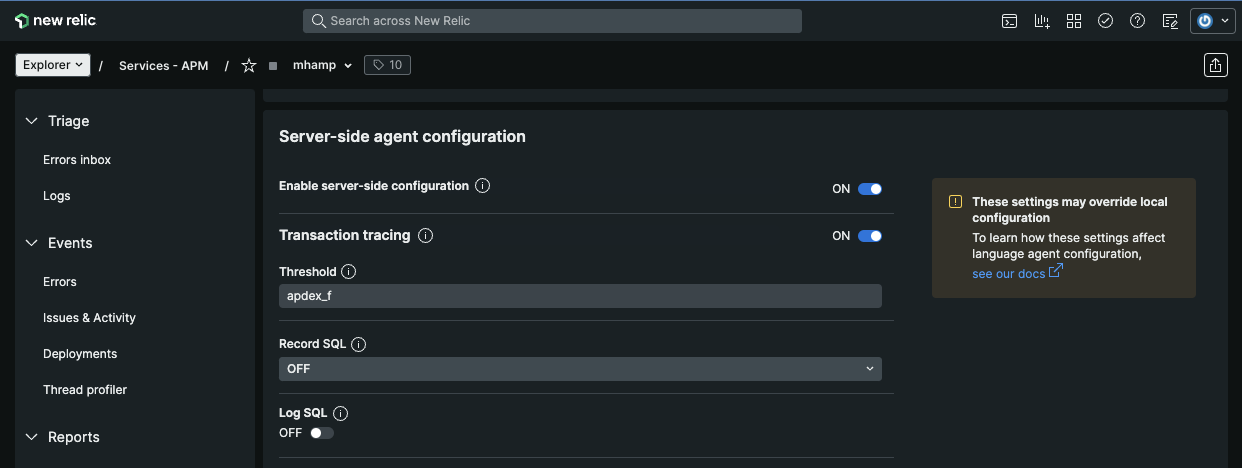Open the feedback edit note icon

click(x=1170, y=21)
